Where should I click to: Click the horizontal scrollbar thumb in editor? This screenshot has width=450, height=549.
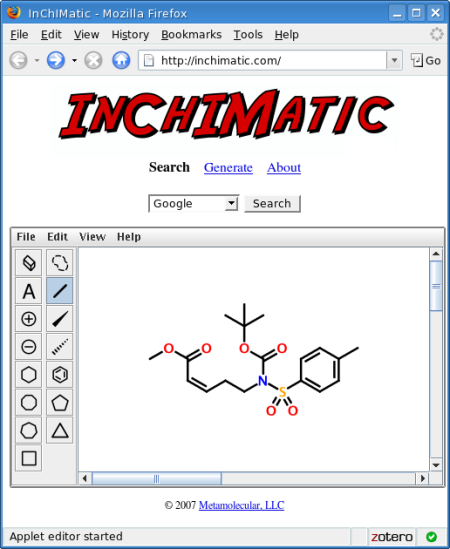[157, 478]
